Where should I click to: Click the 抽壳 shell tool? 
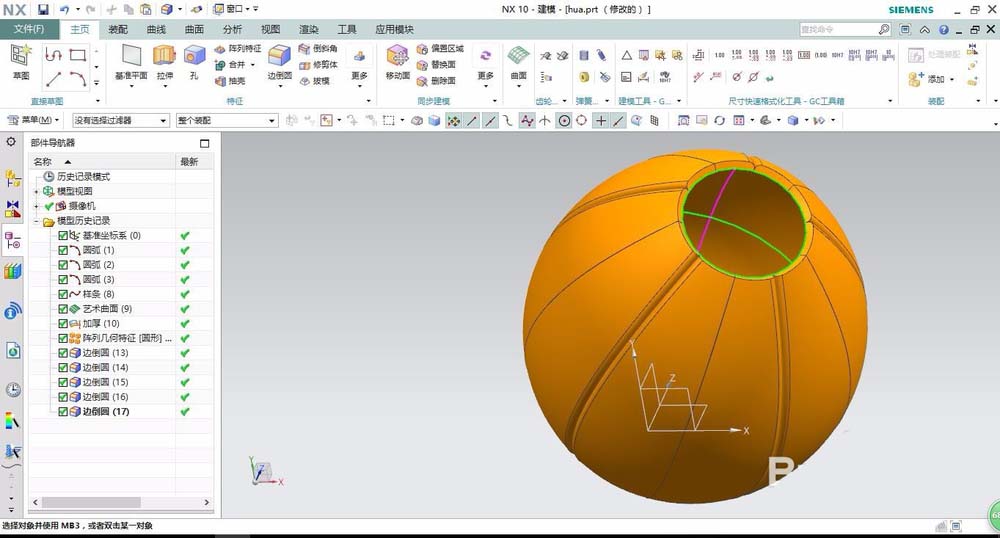[x=230, y=81]
